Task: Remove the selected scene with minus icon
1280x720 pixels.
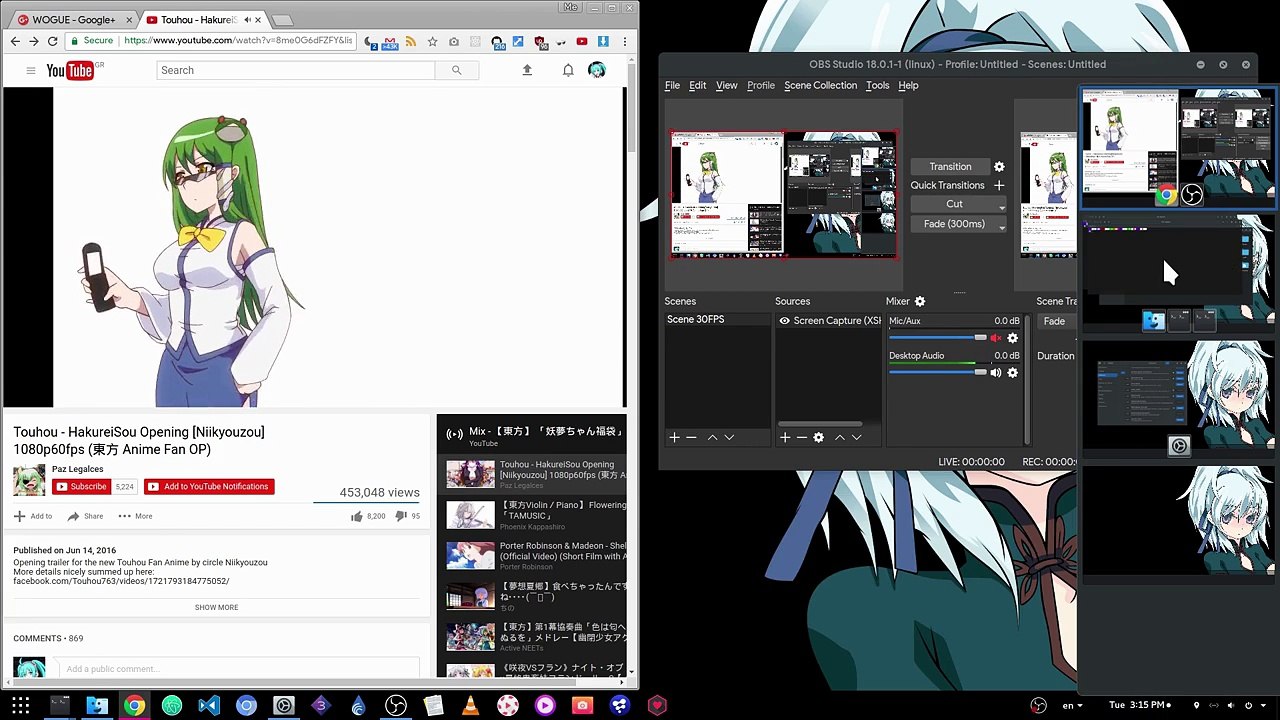Action: [x=691, y=437]
